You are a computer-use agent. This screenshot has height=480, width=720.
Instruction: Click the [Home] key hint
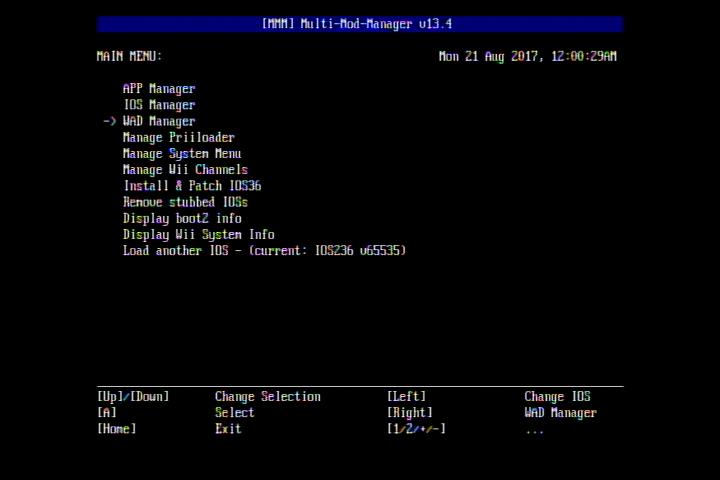coord(117,429)
